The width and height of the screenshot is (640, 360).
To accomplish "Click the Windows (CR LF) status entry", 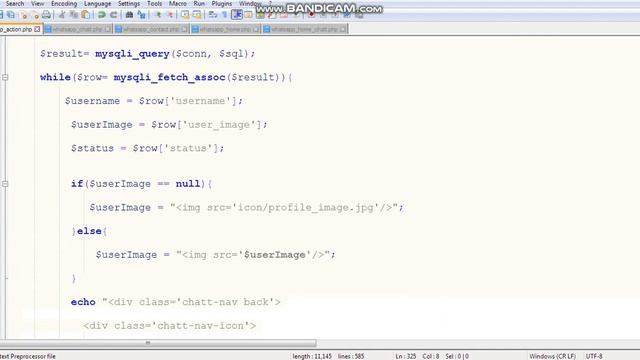I will (552, 356).
